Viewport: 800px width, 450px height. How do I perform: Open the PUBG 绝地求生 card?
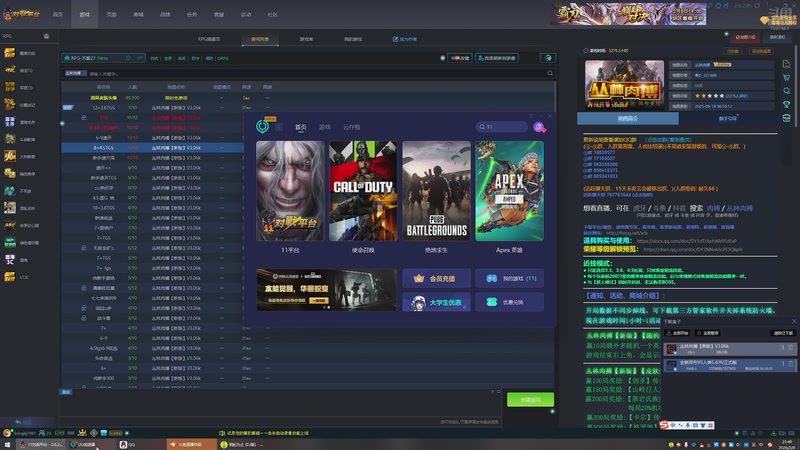[436, 191]
